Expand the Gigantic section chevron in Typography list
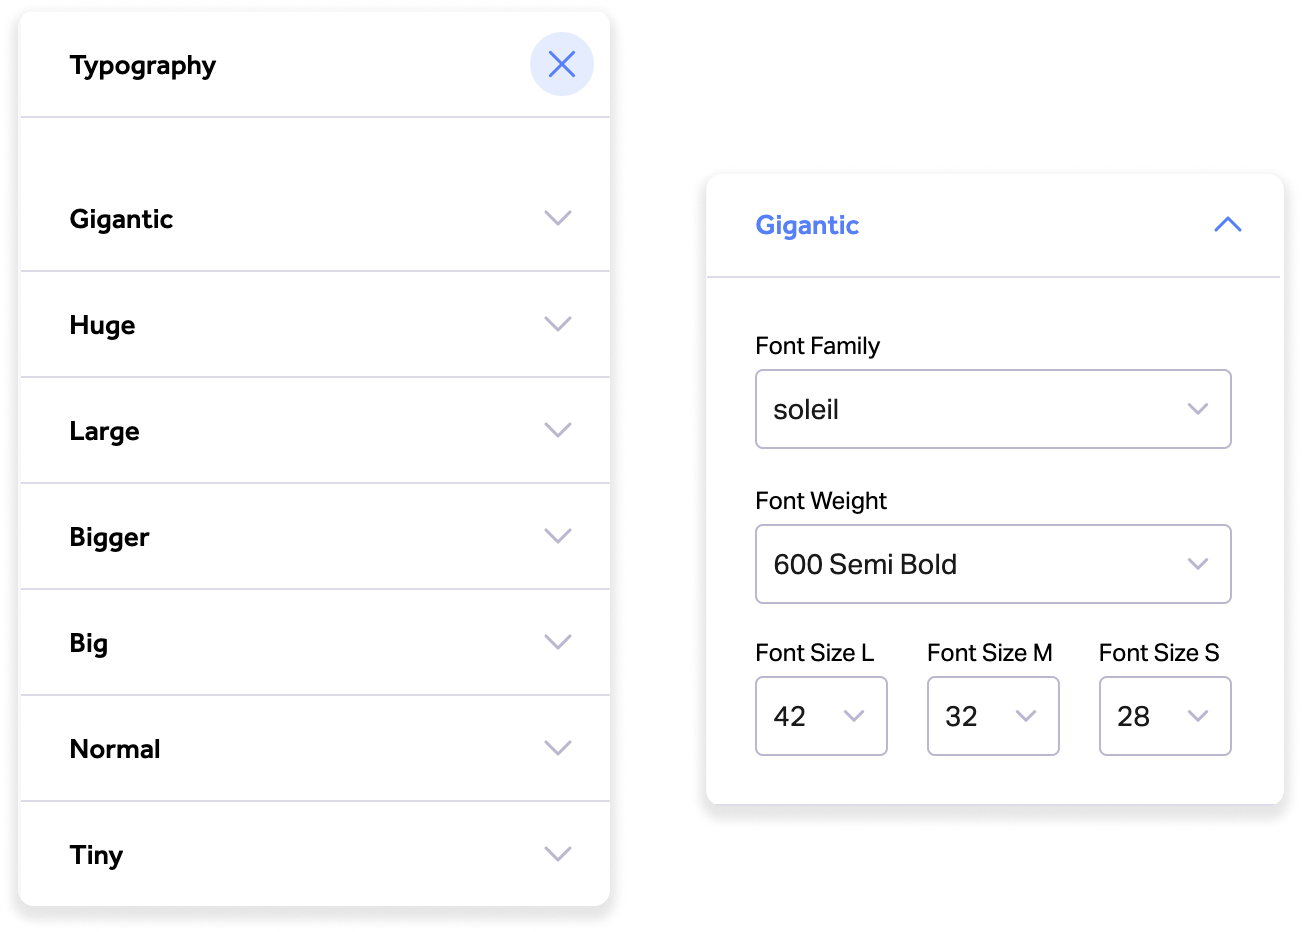Image resolution: width=1302 pixels, height=932 pixels. [x=557, y=218]
